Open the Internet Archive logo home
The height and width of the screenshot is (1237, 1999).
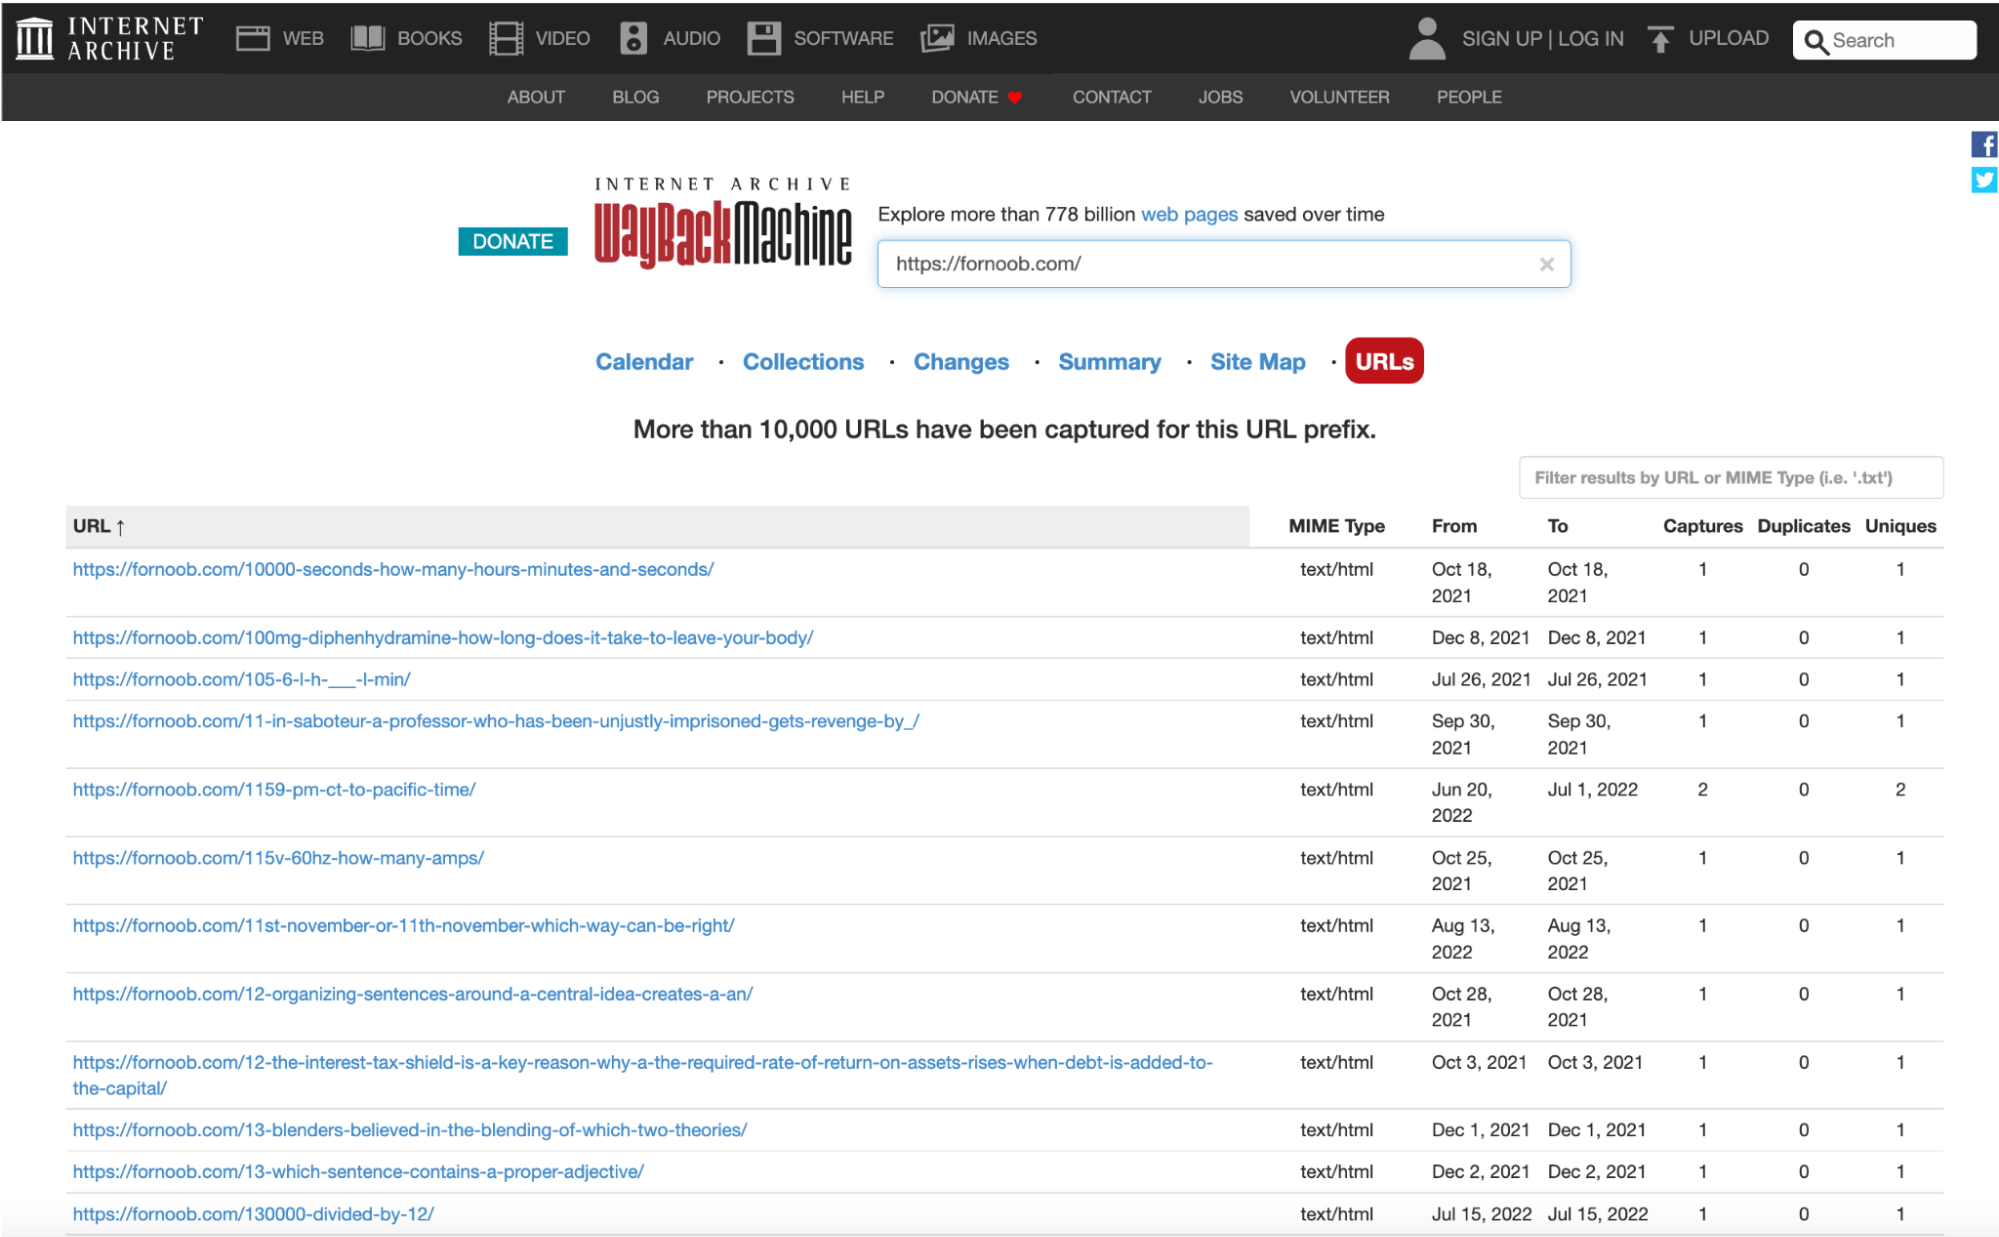(x=110, y=38)
